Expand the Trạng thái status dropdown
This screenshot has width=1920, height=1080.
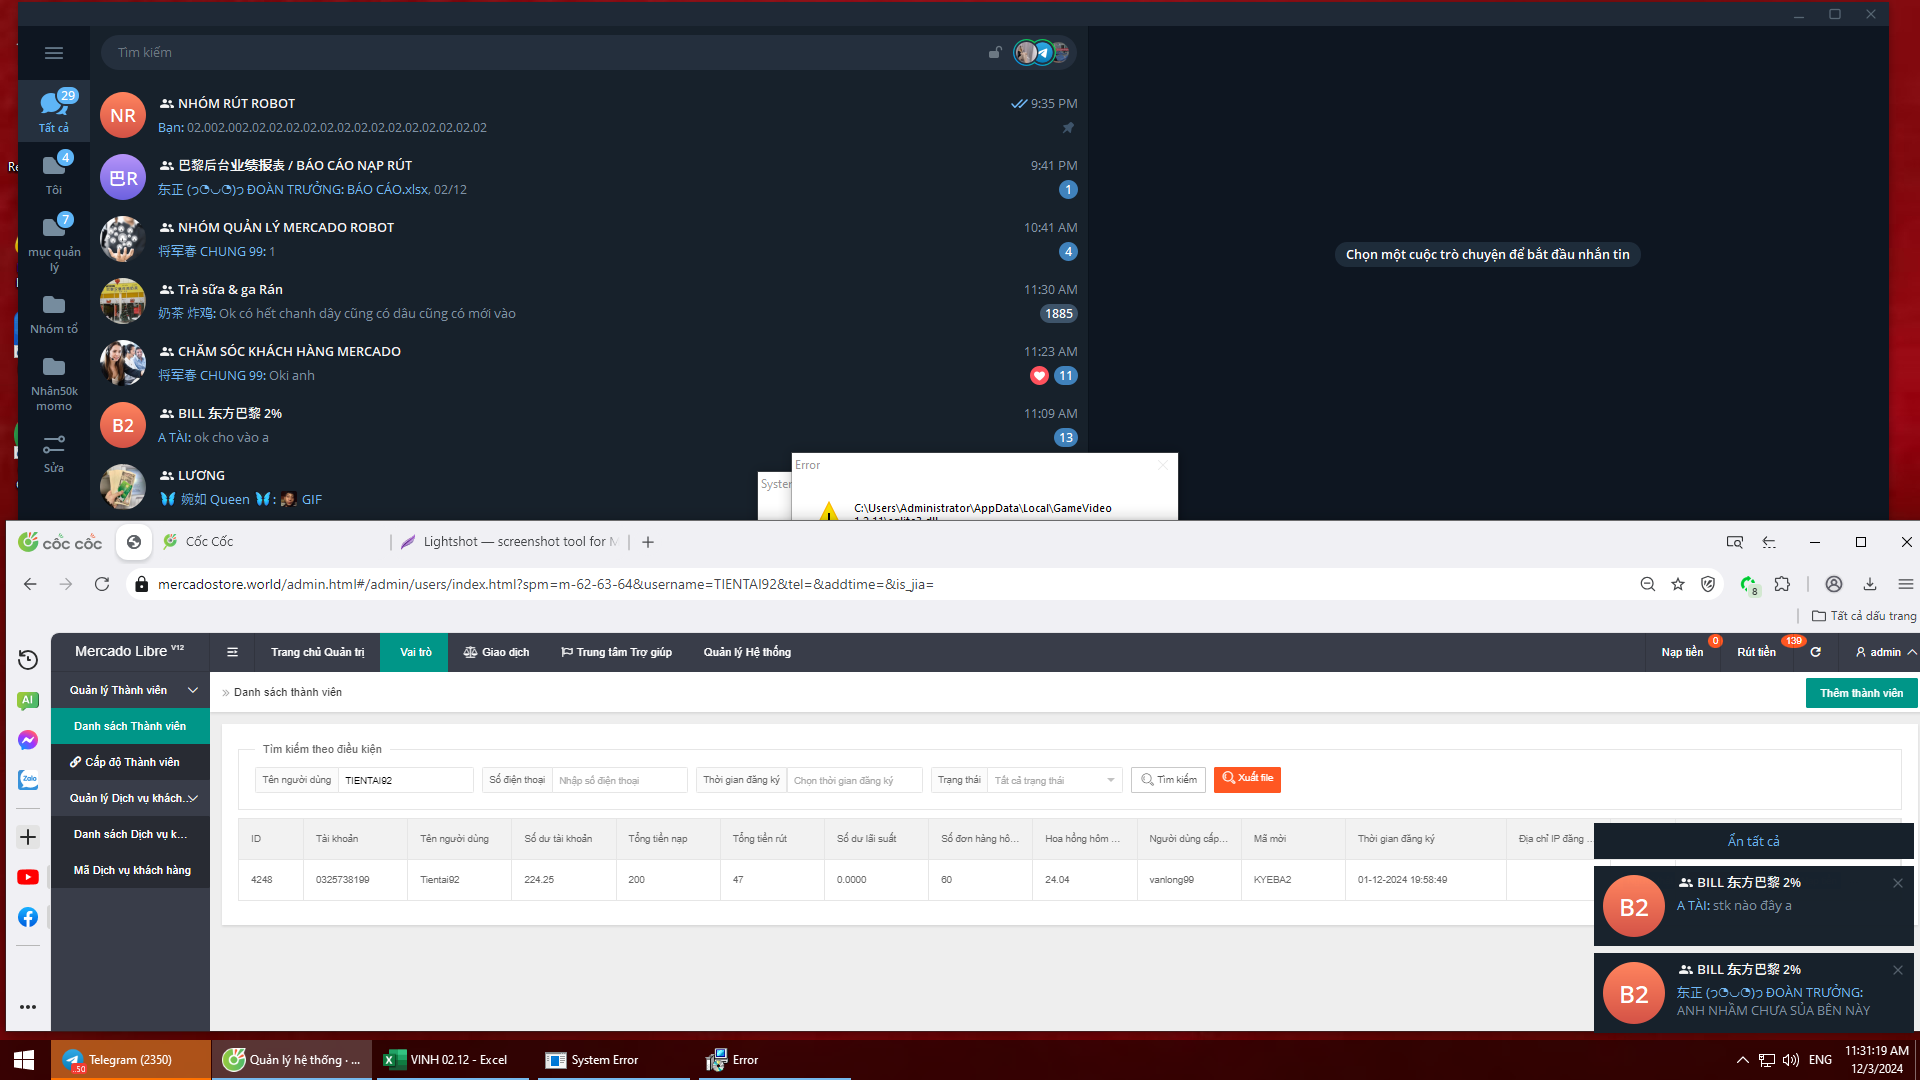[x=1053, y=780]
